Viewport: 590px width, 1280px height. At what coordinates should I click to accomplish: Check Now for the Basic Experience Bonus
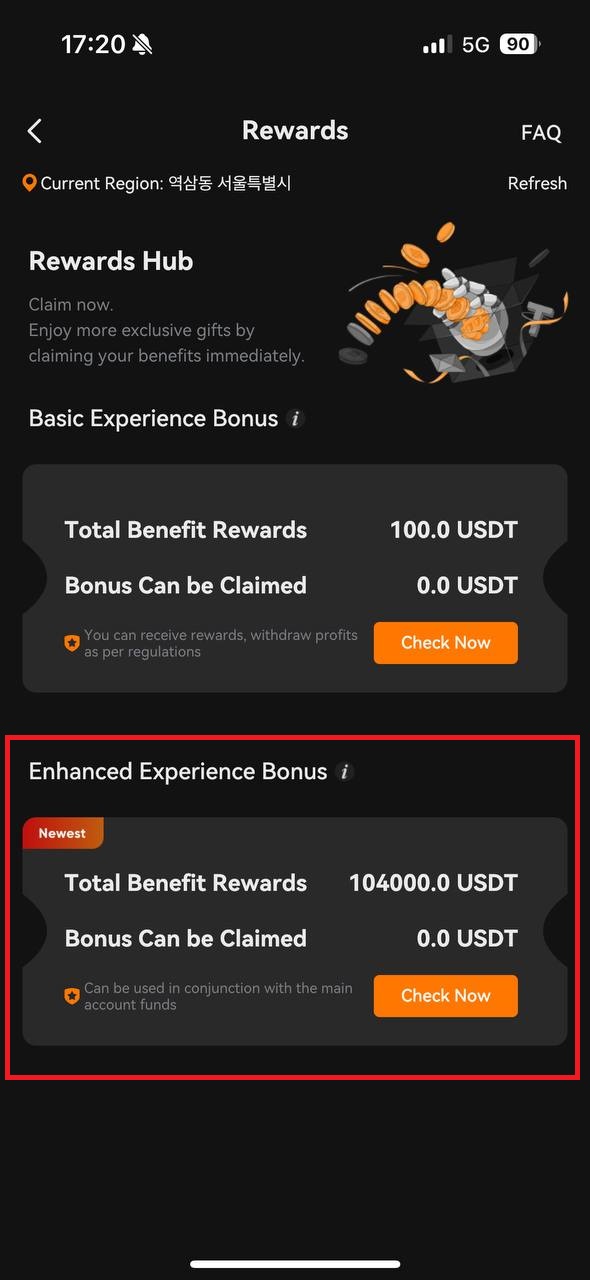446,643
